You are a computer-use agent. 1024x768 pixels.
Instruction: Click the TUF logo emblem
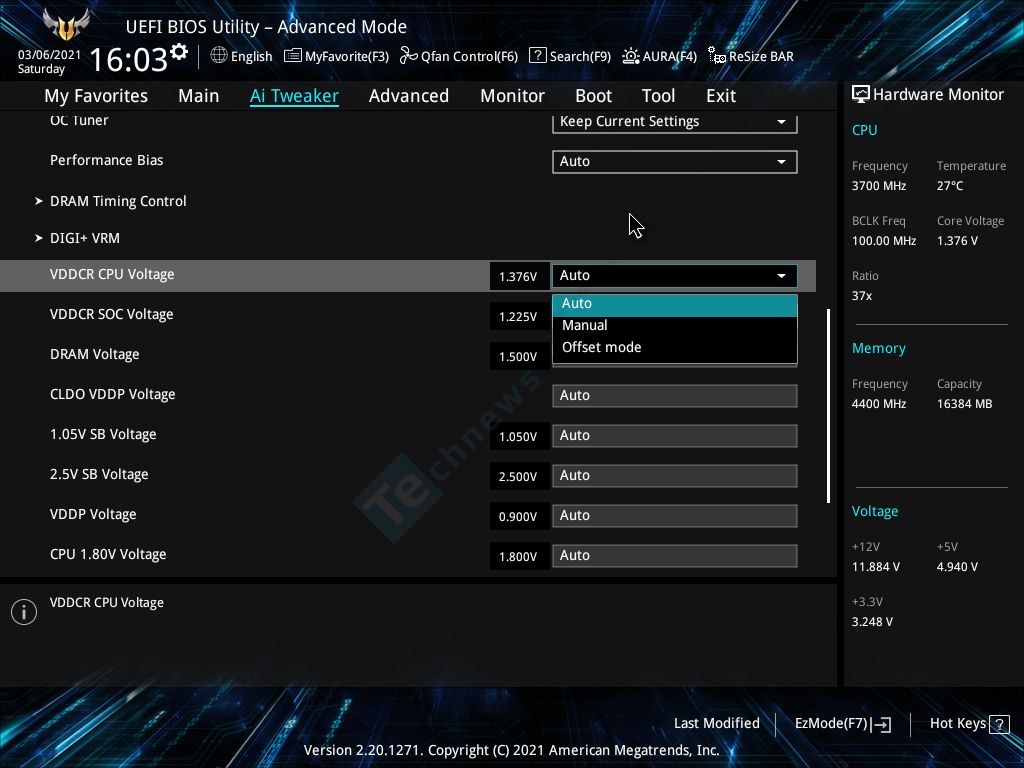66,25
